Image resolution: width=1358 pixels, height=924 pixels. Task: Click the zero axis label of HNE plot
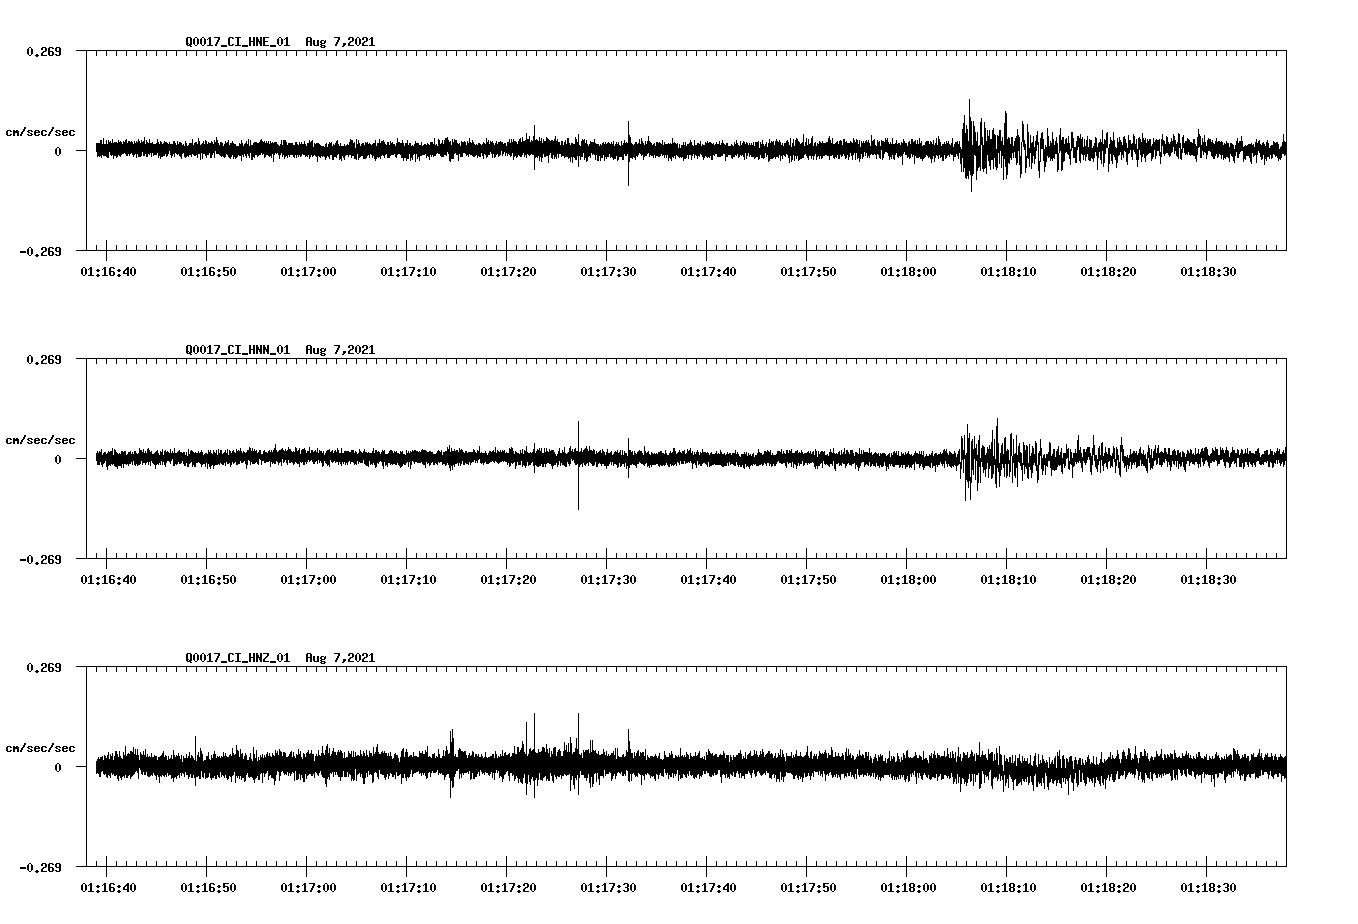[x=57, y=151]
